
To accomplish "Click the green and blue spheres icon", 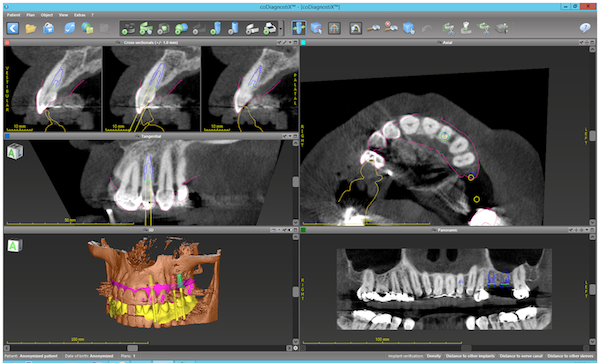I will coord(181,29).
